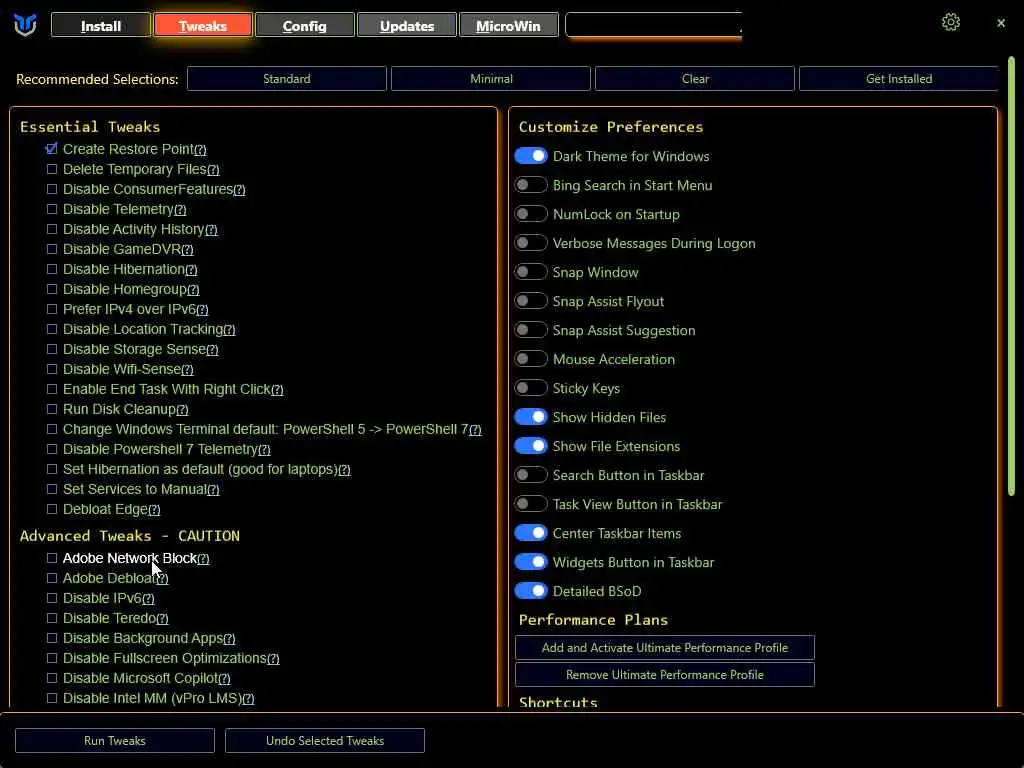Check Disable GameDVR checkbox

pos(52,249)
